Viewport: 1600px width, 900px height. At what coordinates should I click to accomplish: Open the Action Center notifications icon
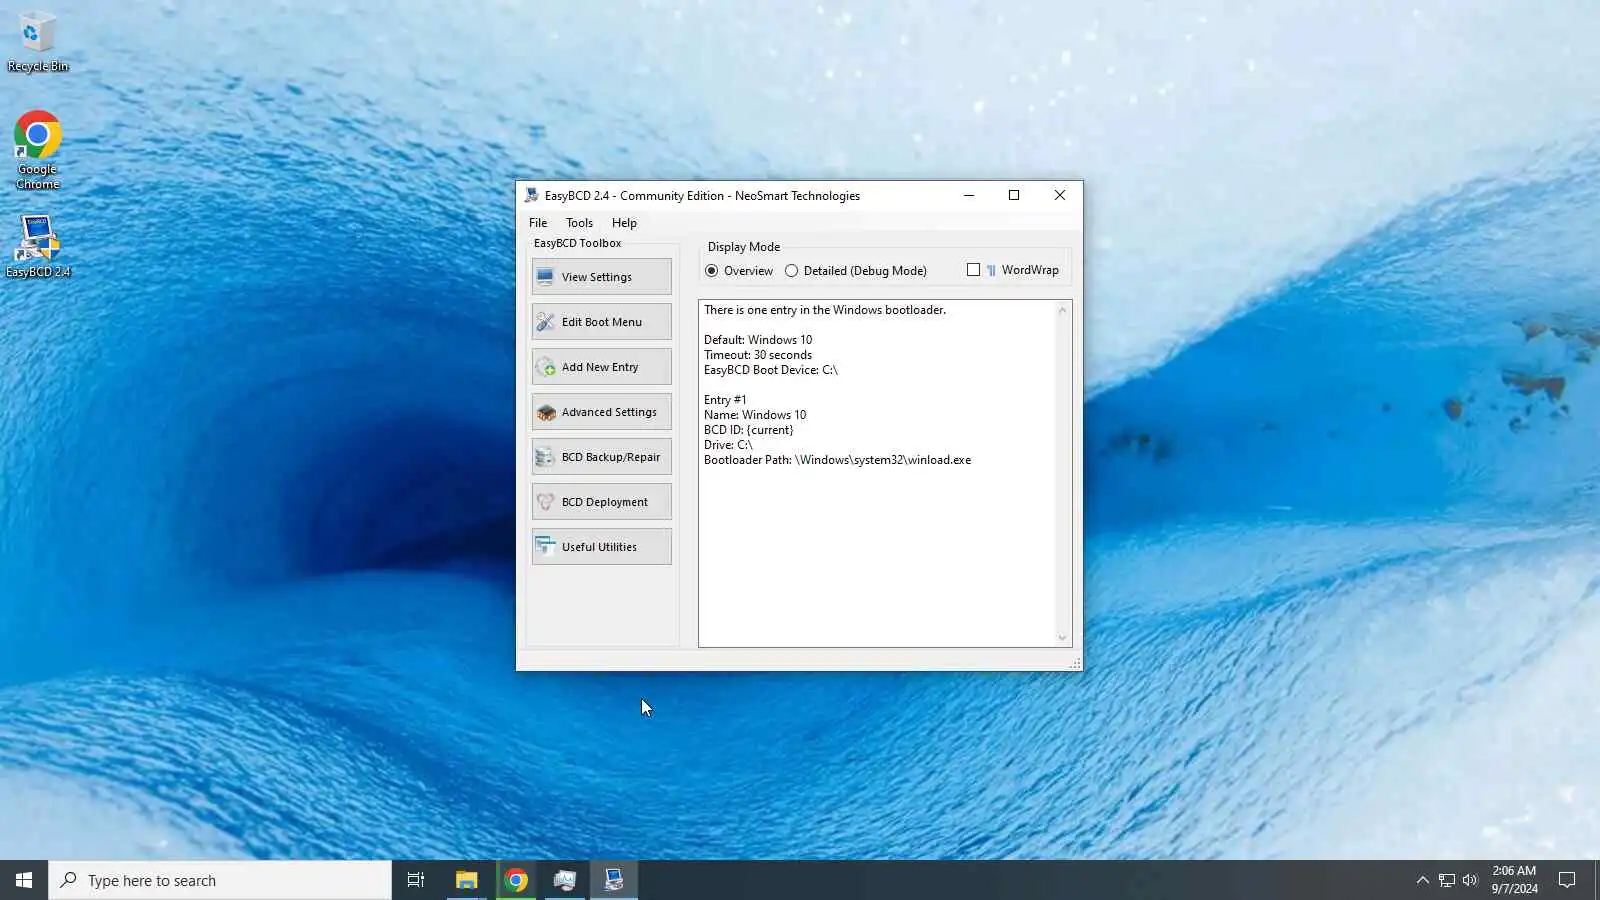1567,880
